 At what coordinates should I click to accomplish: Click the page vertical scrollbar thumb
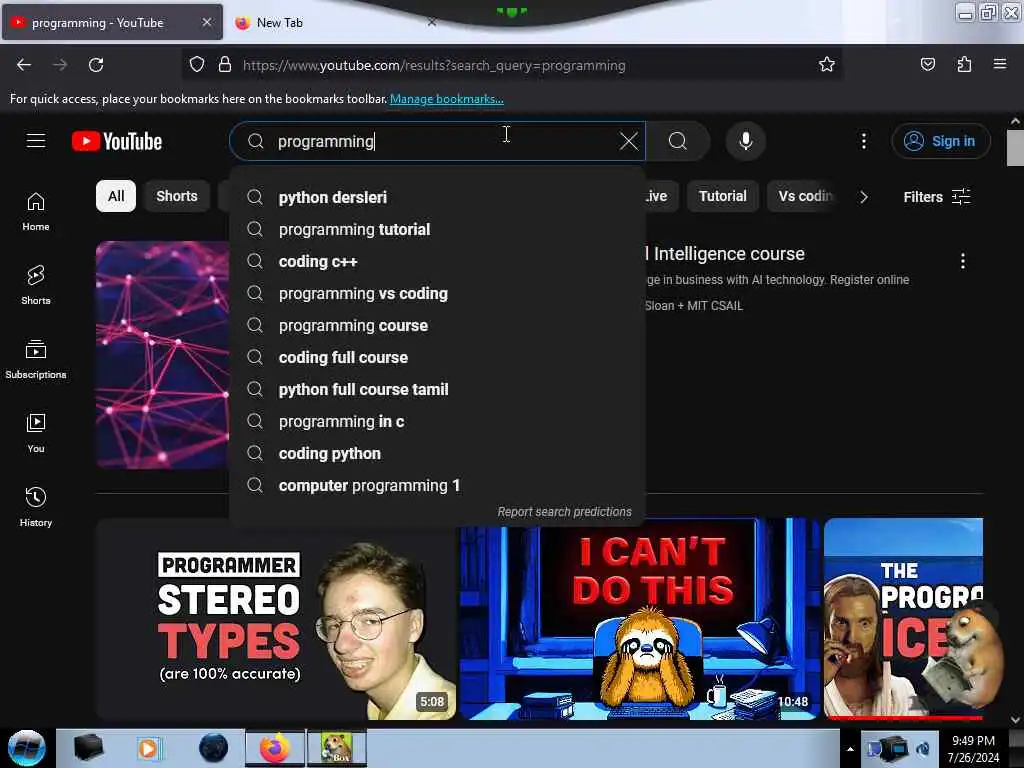[x=1015, y=148]
